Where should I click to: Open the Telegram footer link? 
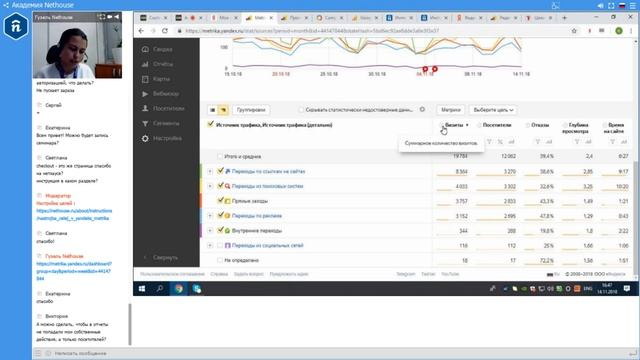click(406, 274)
